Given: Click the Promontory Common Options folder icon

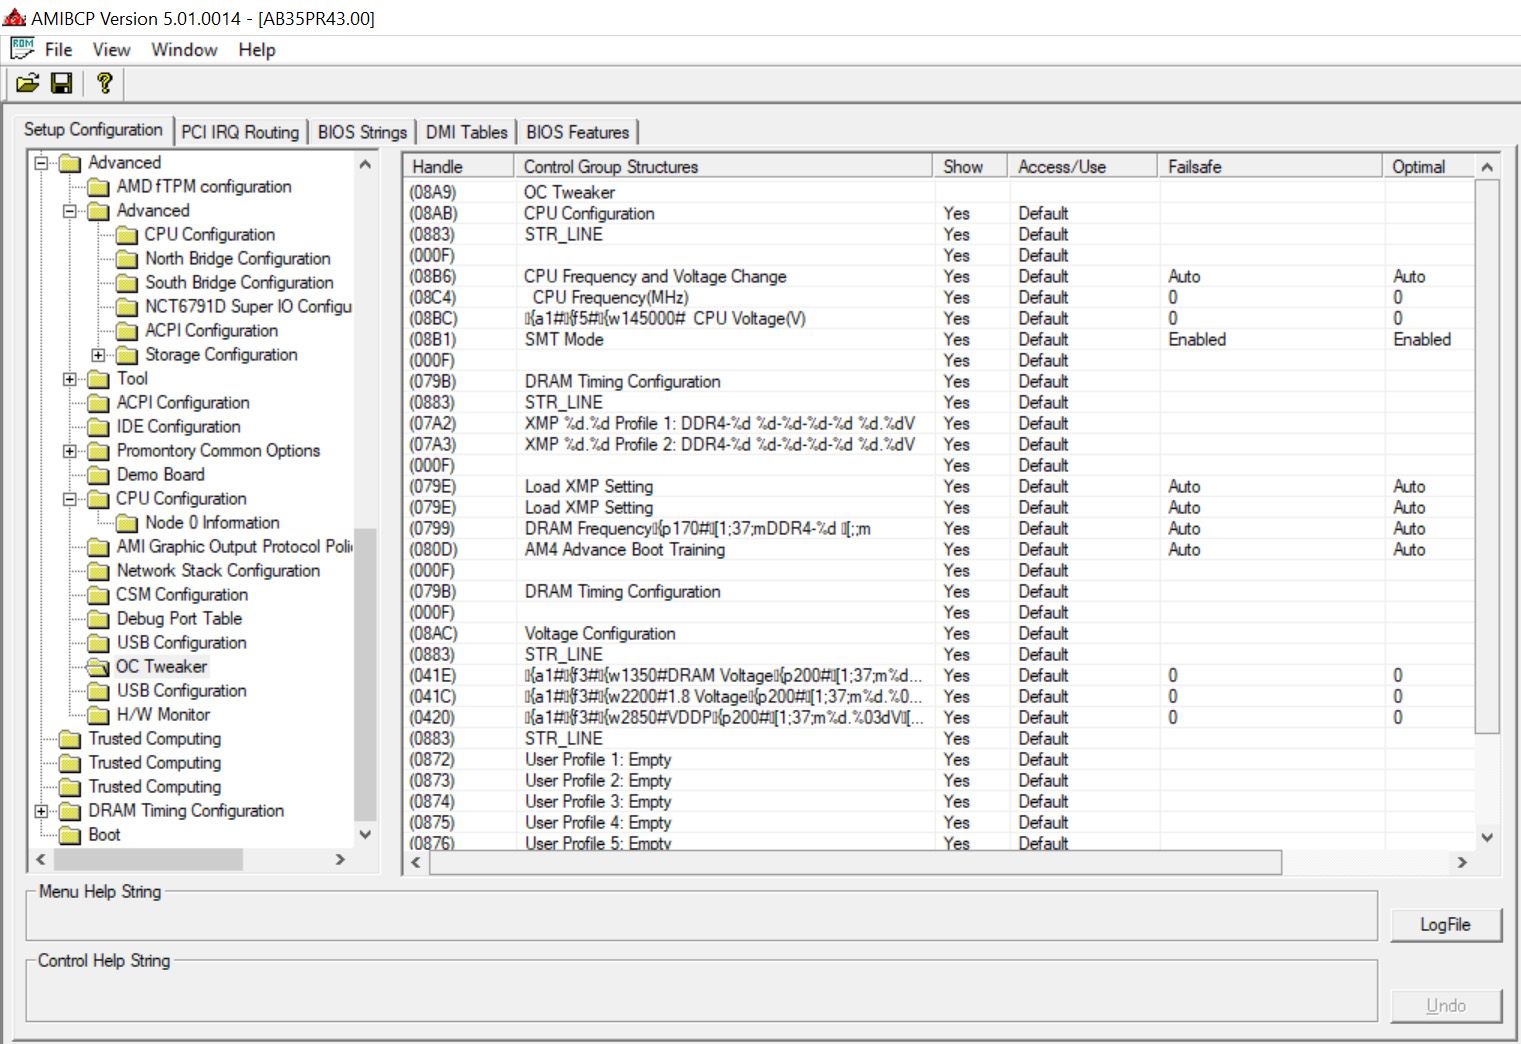Looking at the screenshot, I should coord(98,451).
